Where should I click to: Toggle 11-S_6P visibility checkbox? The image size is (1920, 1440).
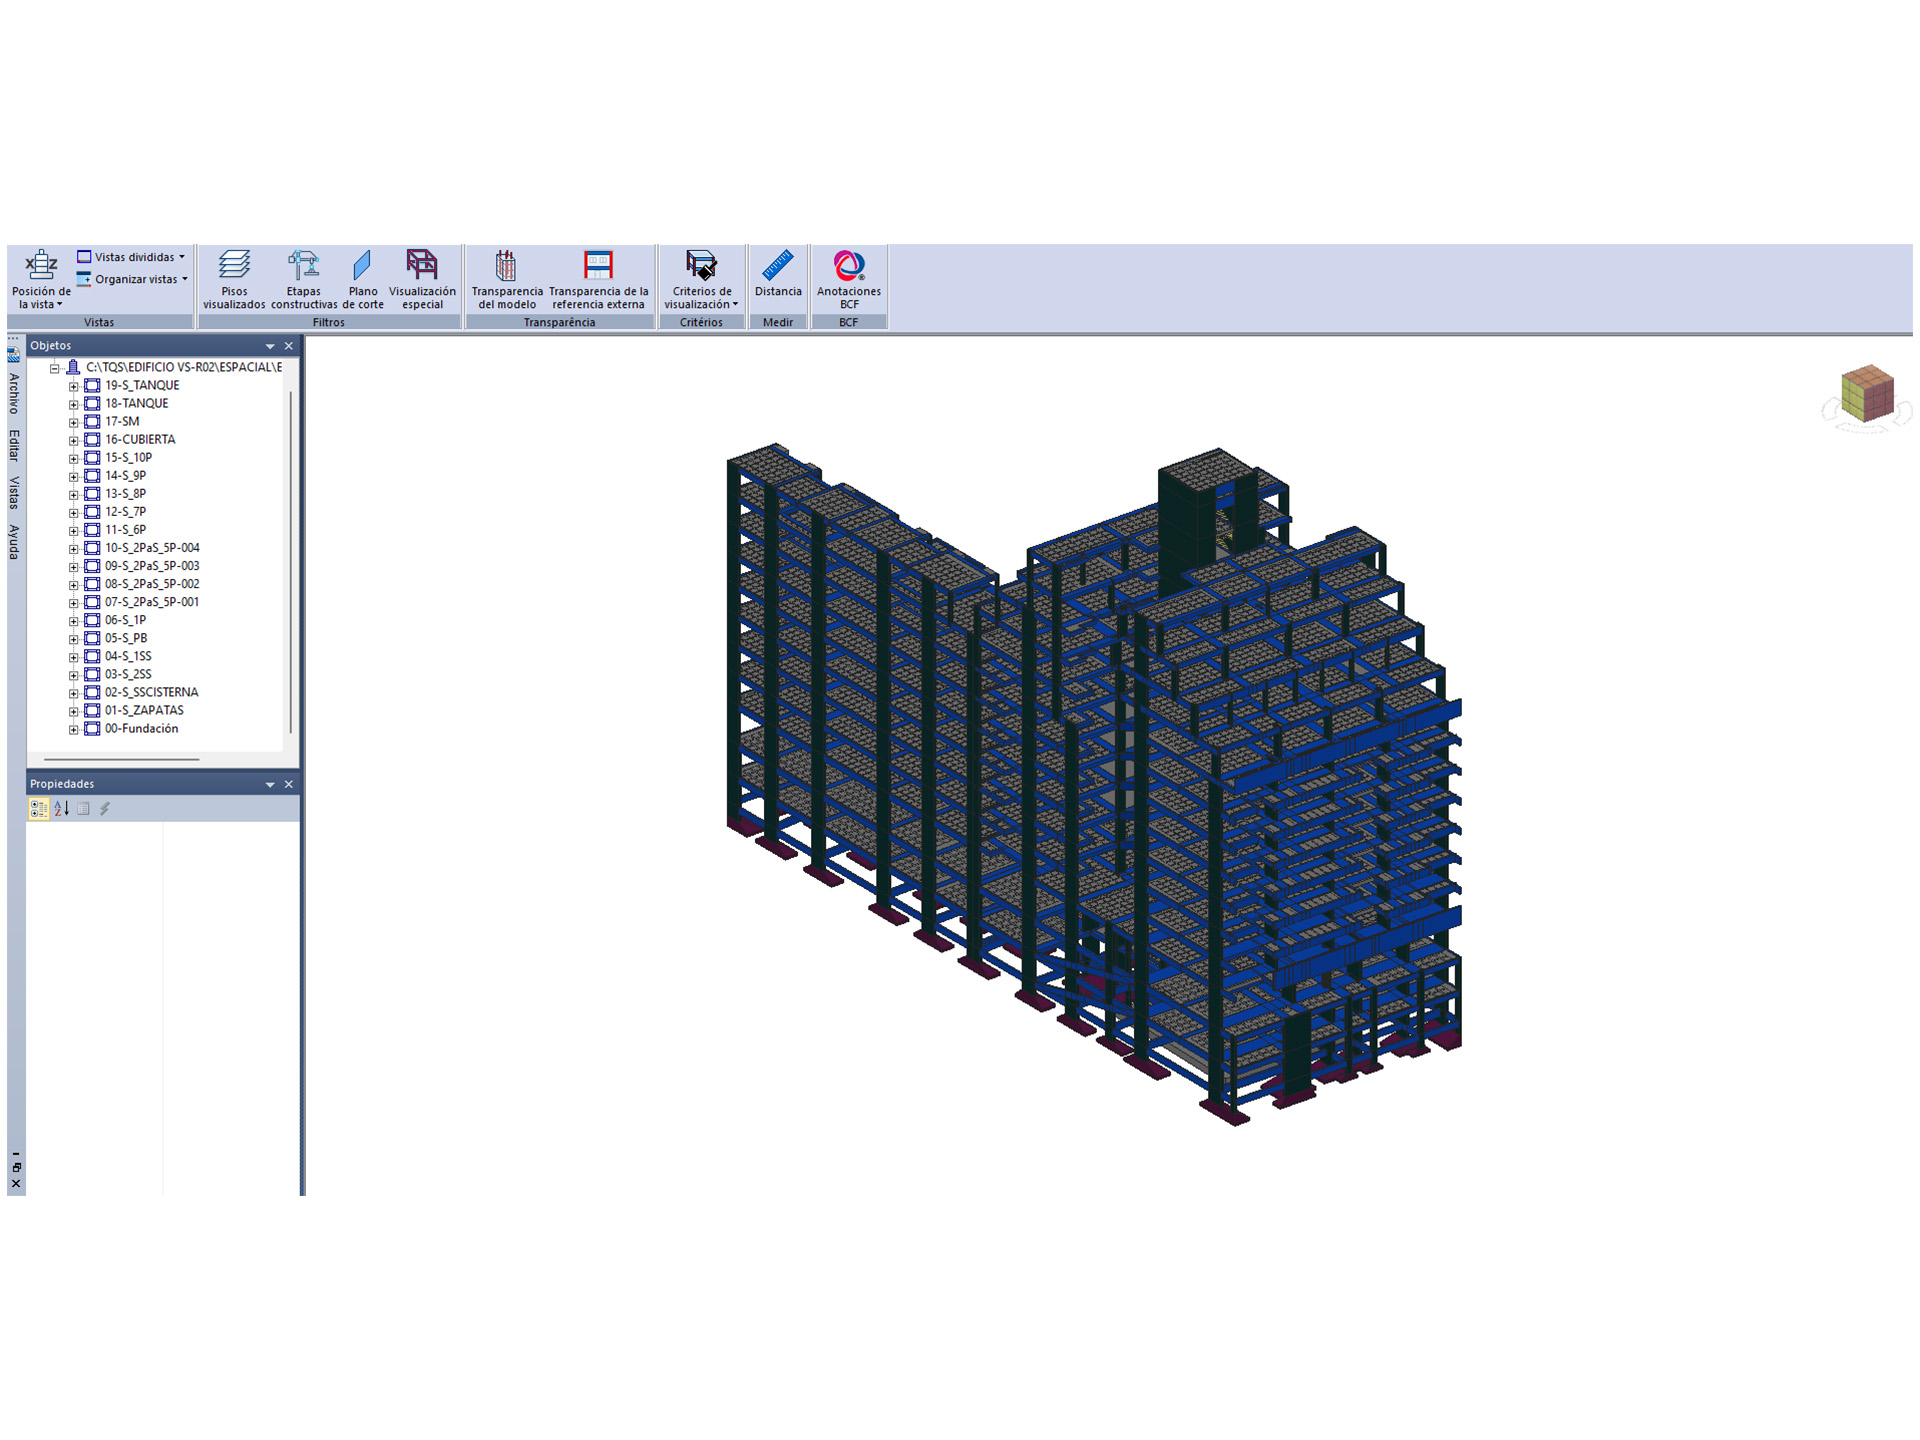[x=92, y=529]
